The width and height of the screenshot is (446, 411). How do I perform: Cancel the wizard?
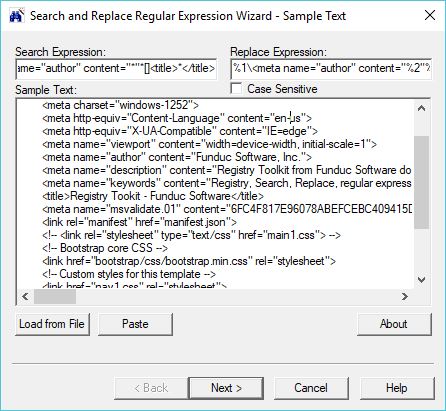point(311,388)
